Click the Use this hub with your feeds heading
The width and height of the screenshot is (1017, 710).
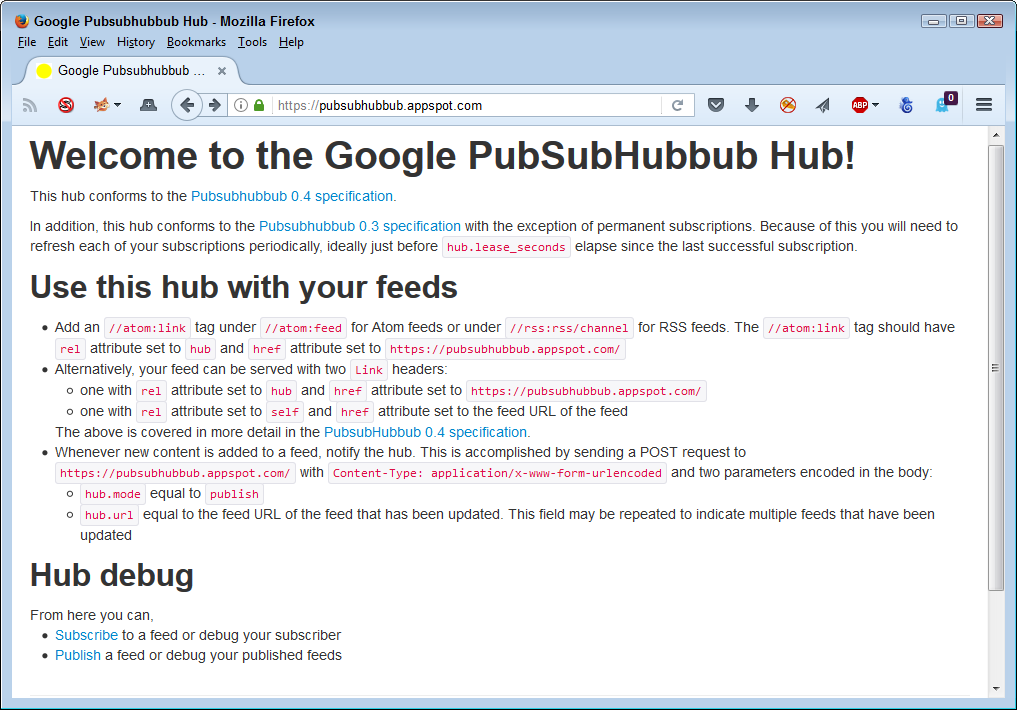244,287
